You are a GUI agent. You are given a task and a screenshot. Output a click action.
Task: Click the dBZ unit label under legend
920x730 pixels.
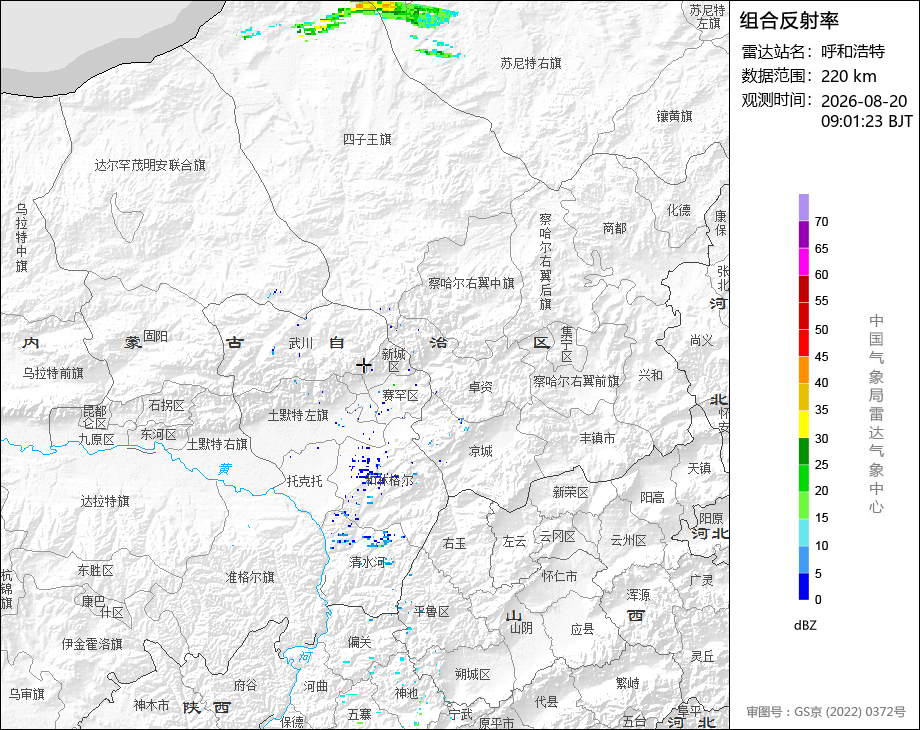pos(805,626)
